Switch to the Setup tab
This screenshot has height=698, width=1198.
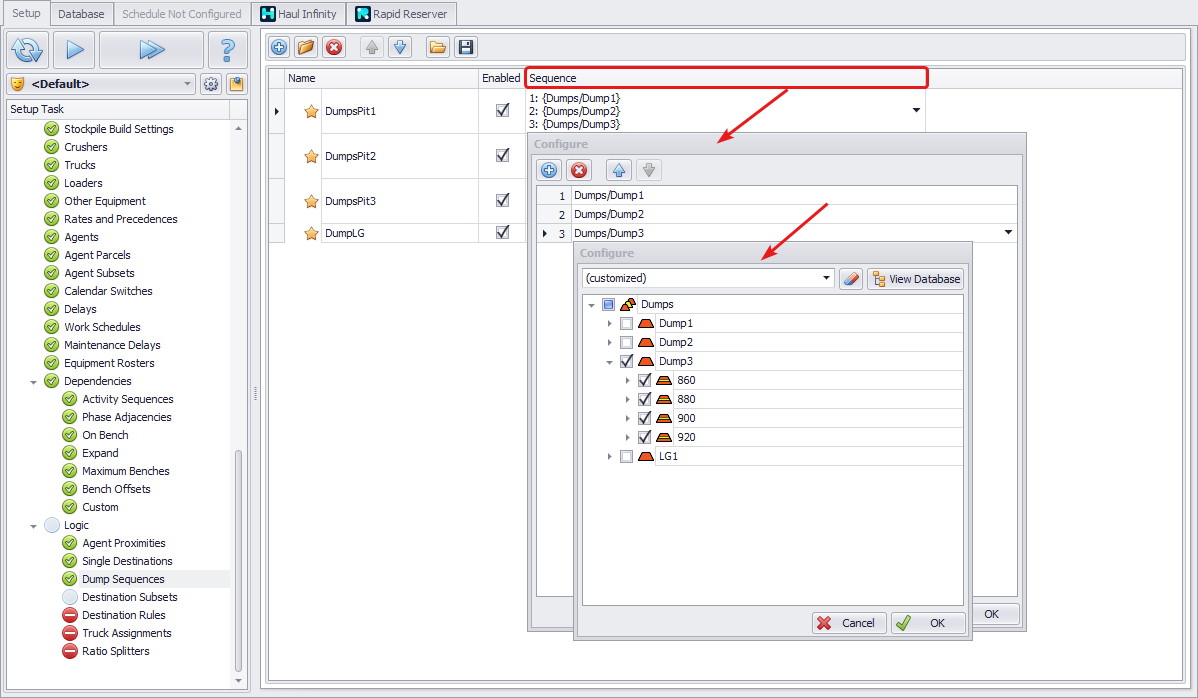coord(26,13)
